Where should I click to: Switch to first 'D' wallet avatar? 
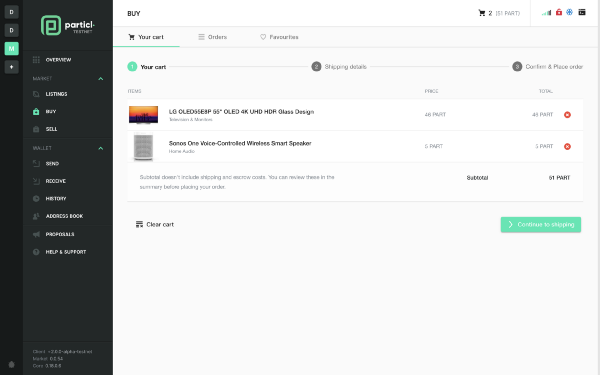11,12
